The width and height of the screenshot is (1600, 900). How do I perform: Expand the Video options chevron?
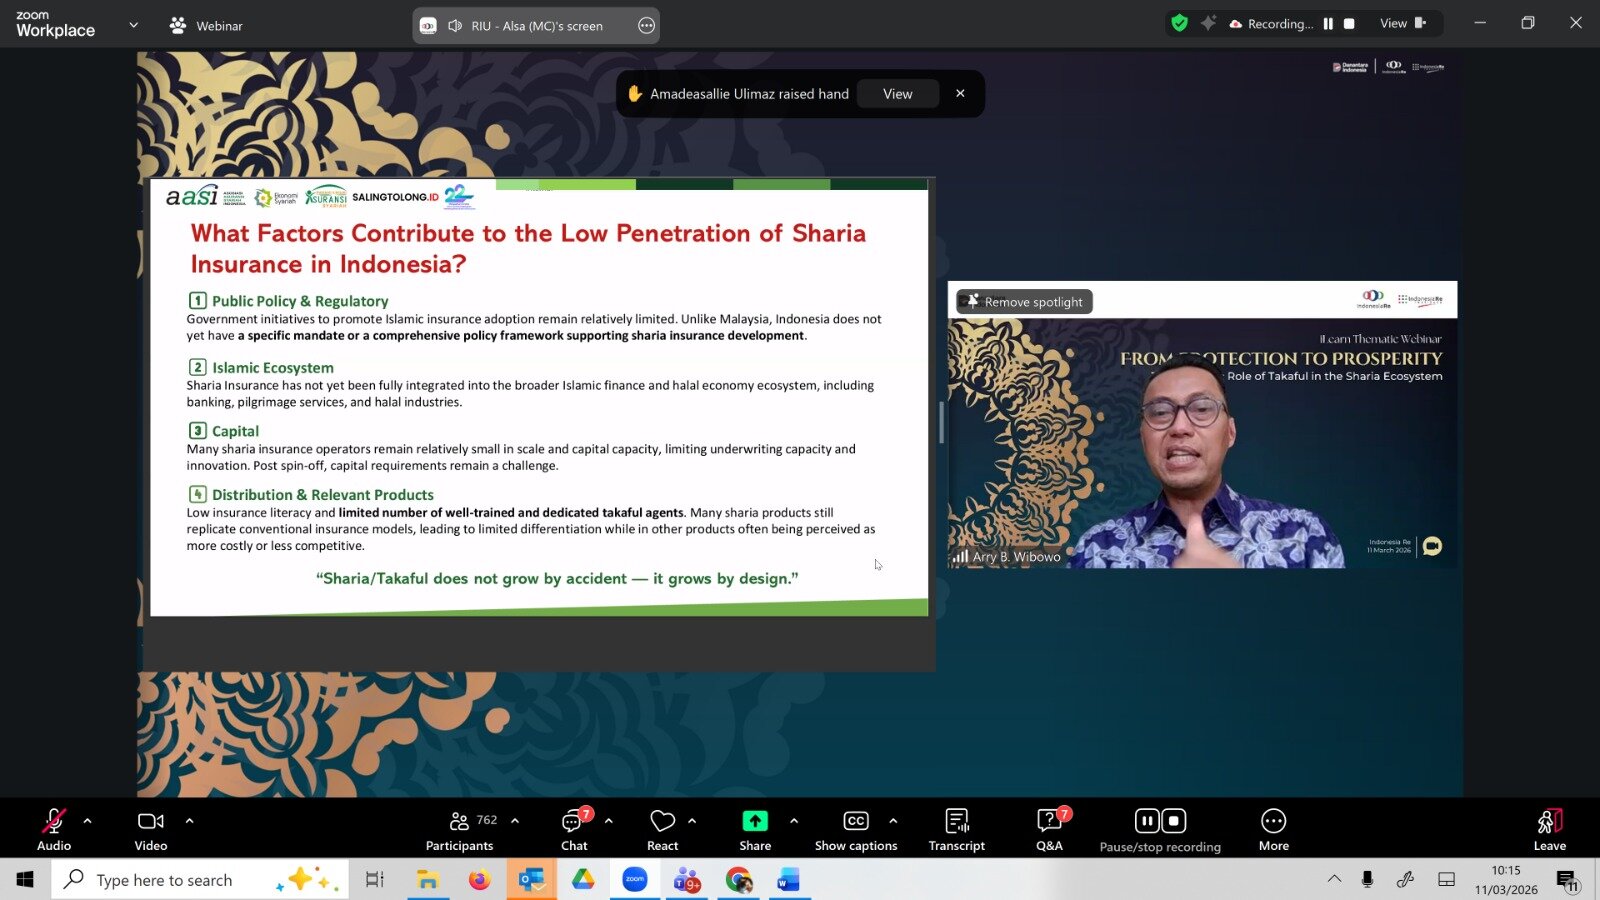[190, 821]
